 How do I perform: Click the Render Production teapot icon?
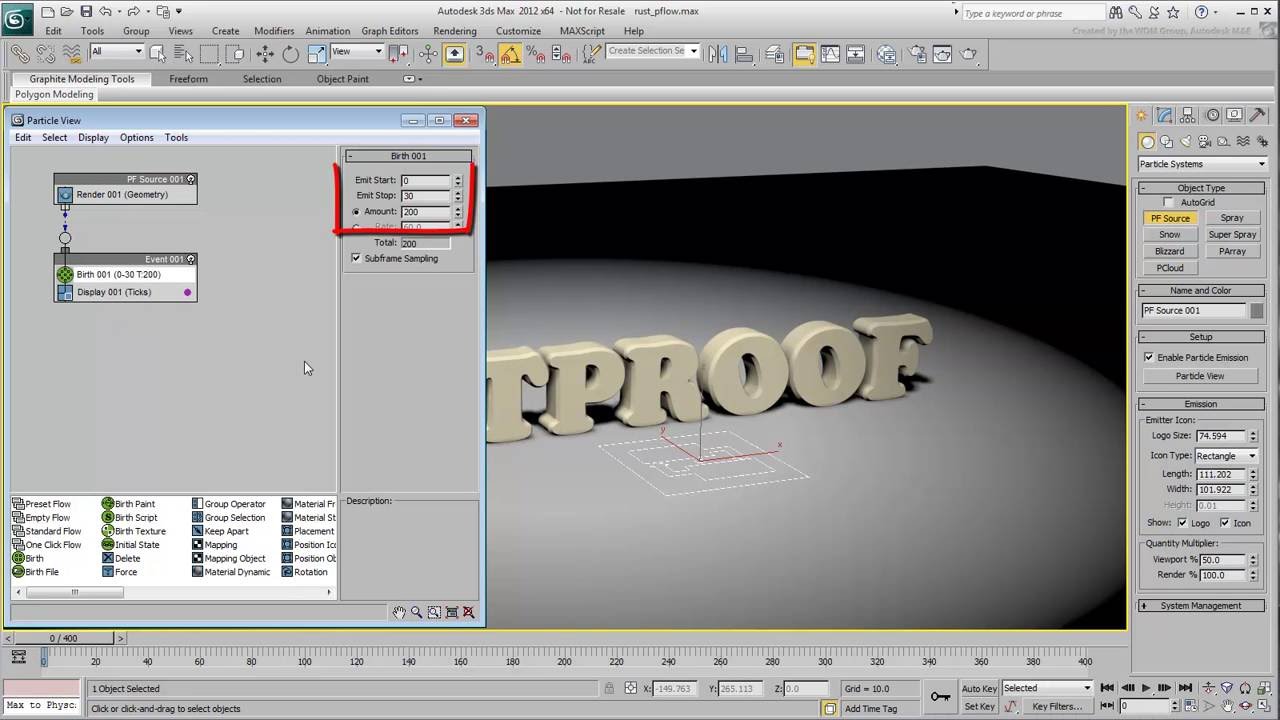(x=968, y=54)
